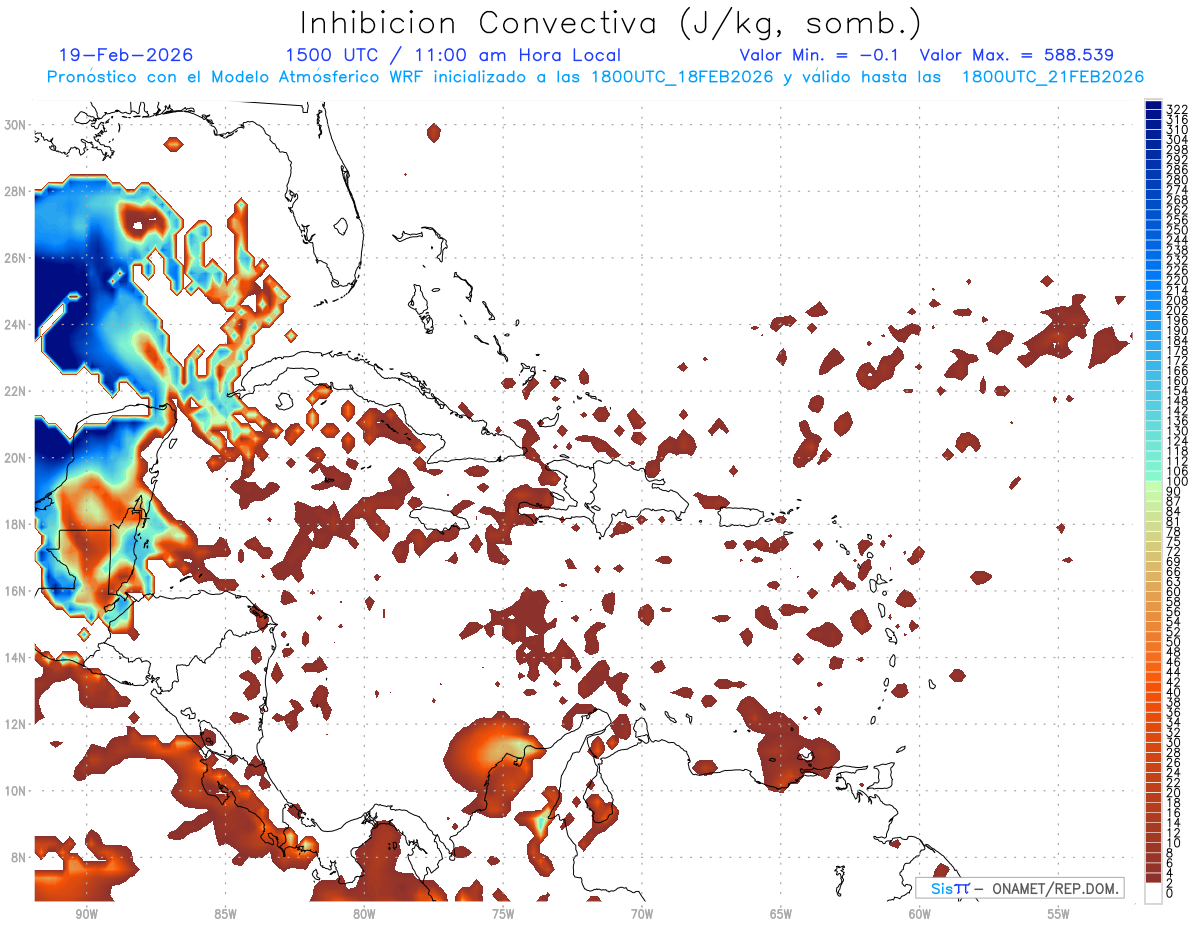Click the '85W' longitude label
1200x927 pixels.
(225, 915)
